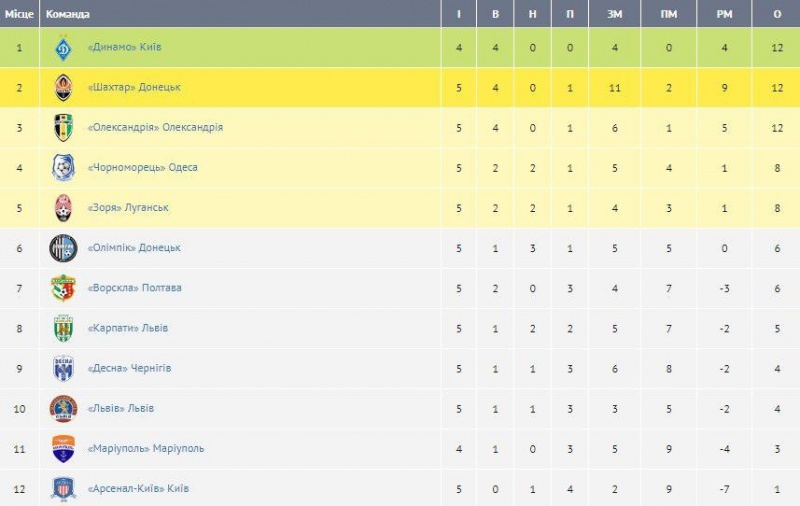The image size is (800, 506).
Task: Follow the «Львів» Львів team link
Action: [x=121, y=408]
